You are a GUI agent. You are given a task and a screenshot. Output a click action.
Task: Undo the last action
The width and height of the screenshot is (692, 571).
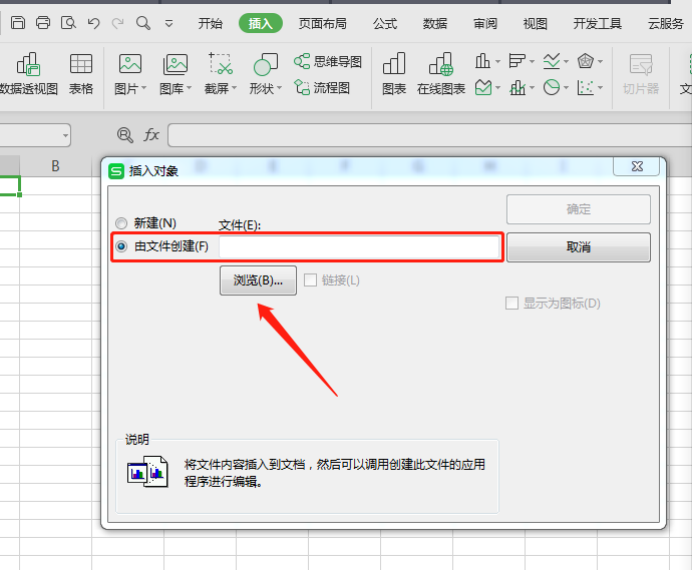coord(93,23)
